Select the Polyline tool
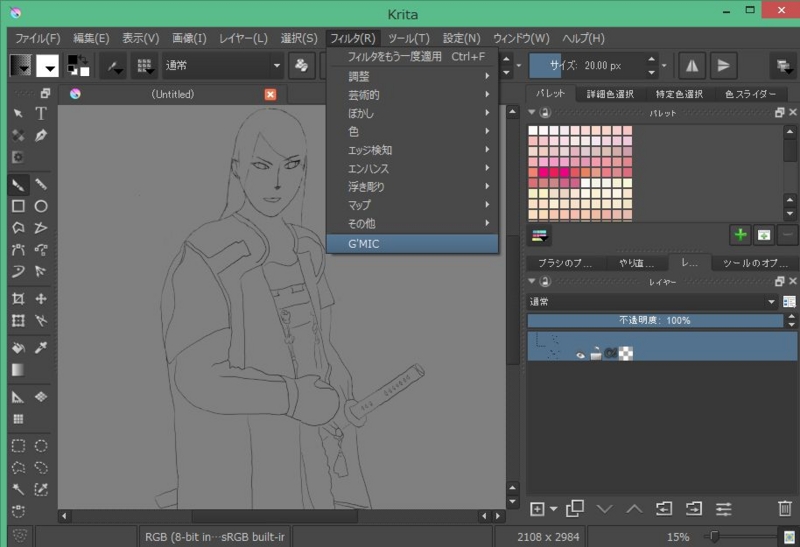 [x=41, y=228]
